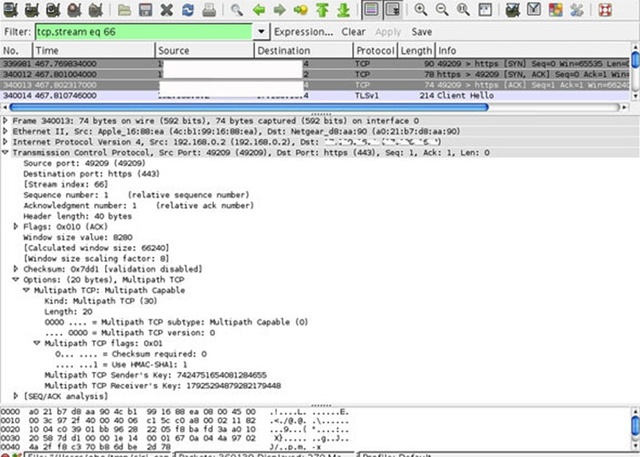Select packet 339981 SYN row

pos(315,64)
